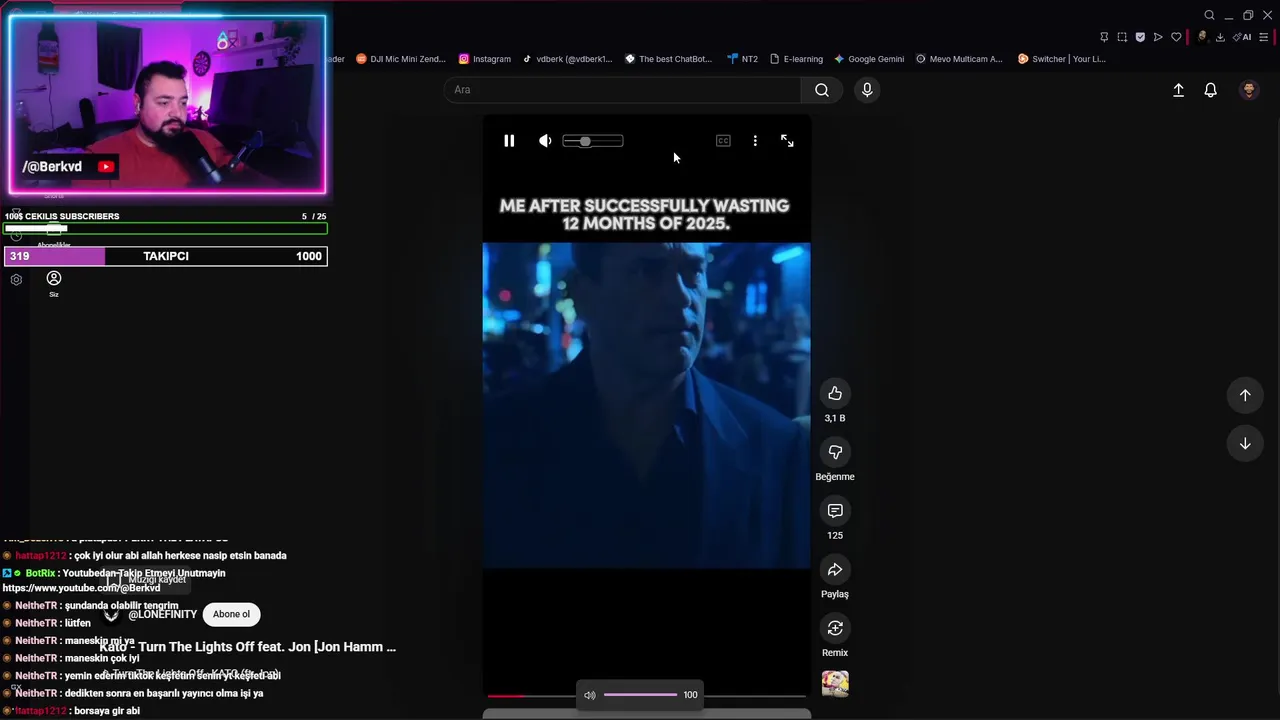Open the Siz profile sidebar item

coord(54,283)
